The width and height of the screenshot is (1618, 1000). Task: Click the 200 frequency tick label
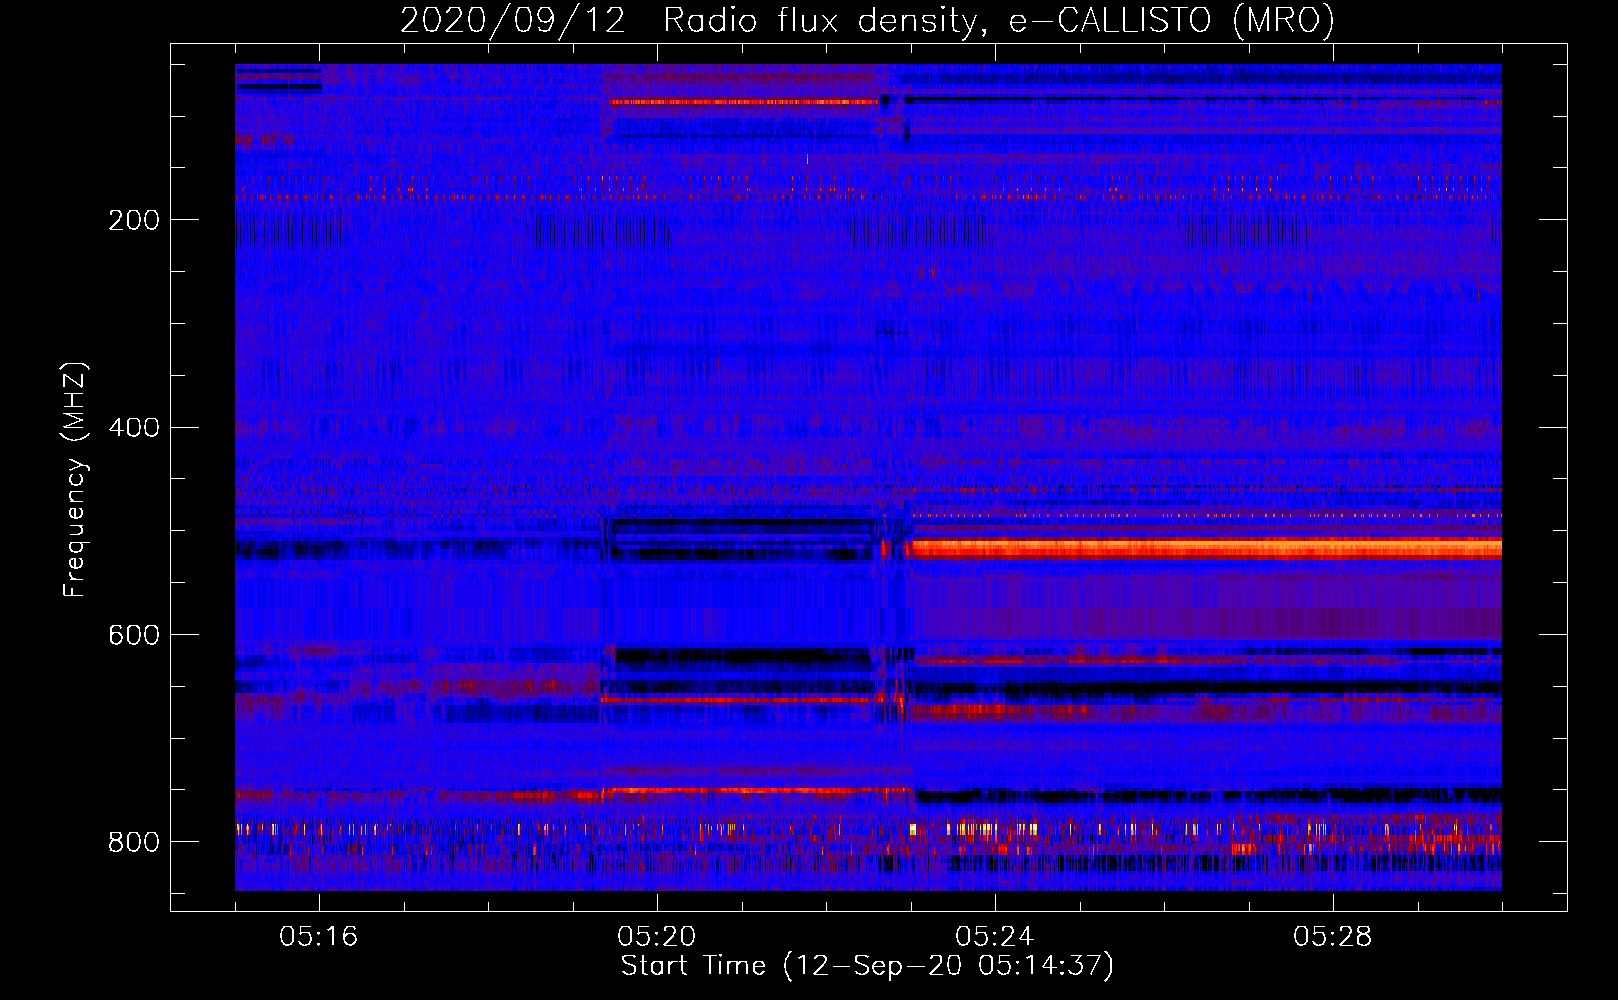pos(133,220)
